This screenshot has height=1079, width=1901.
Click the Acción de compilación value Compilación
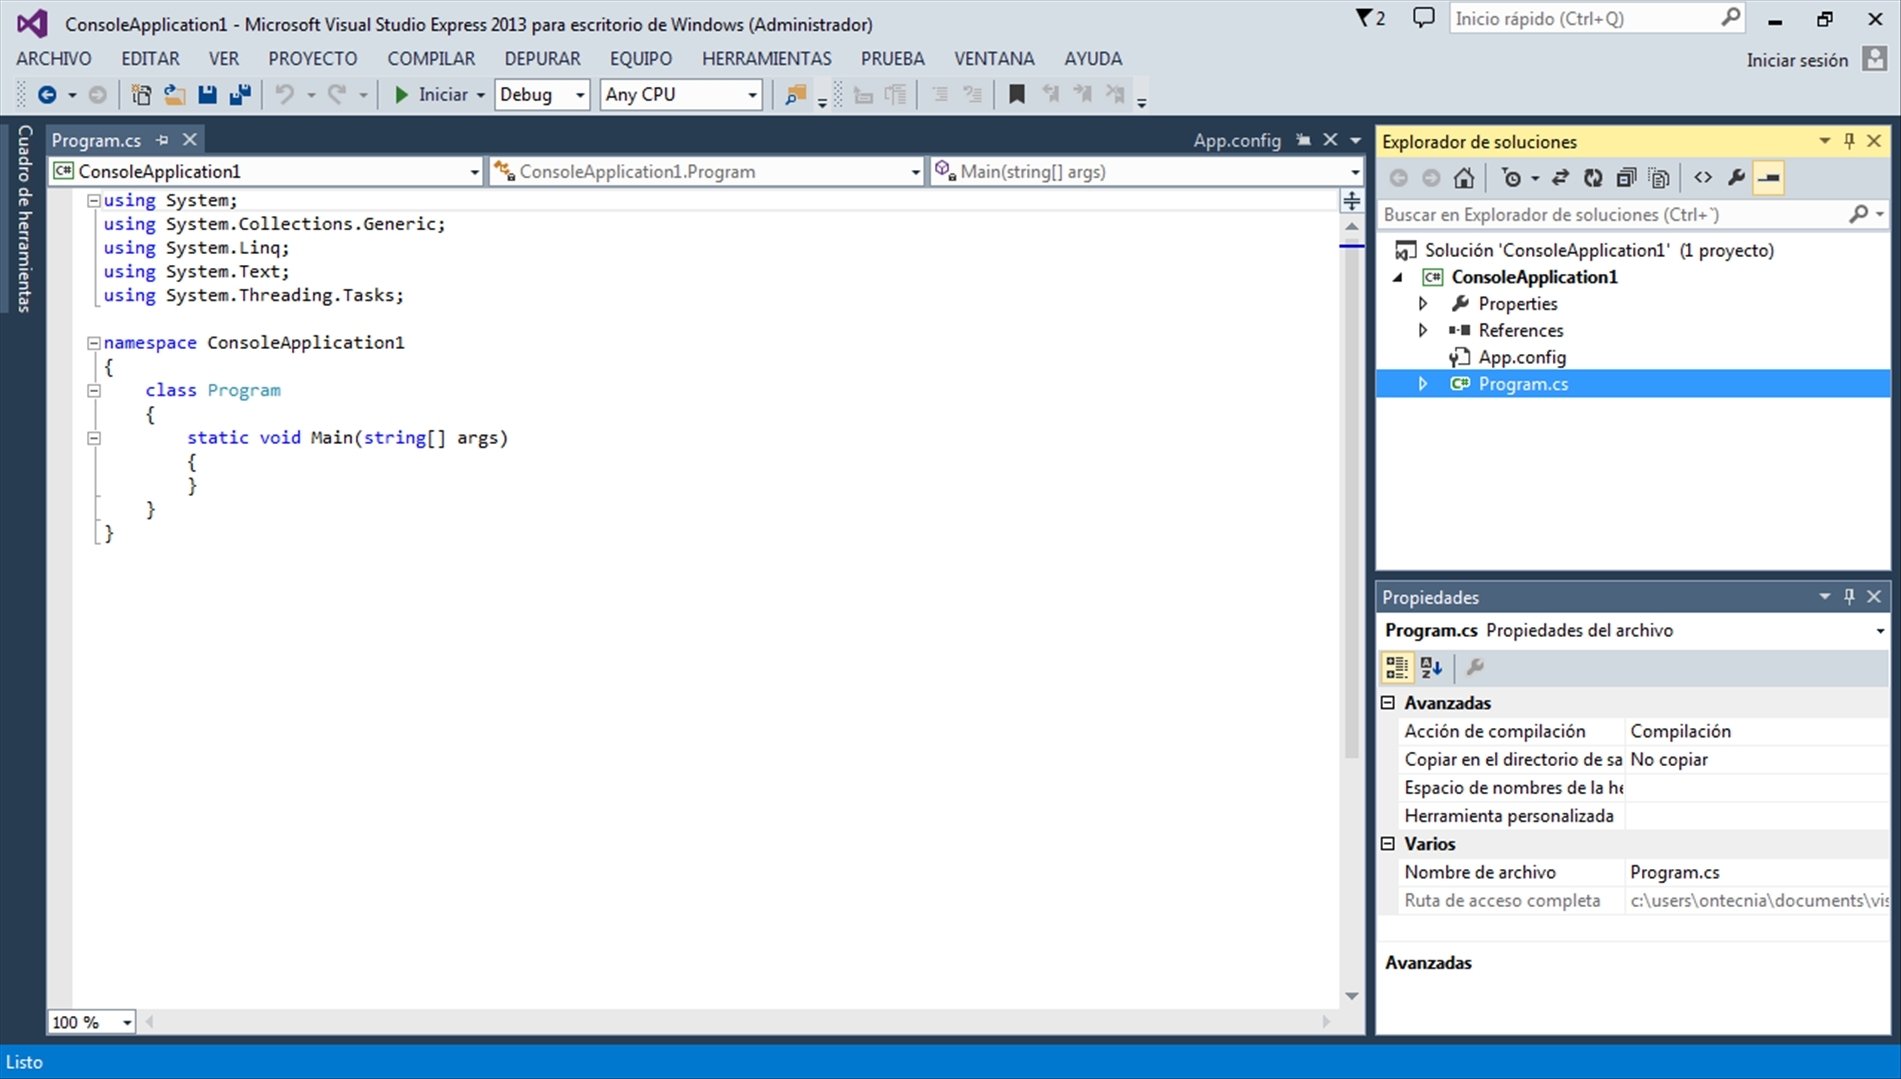click(x=1680, y=731)
